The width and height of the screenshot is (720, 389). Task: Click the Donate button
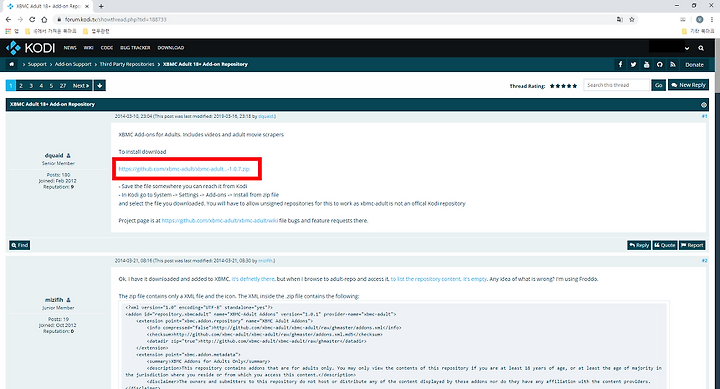[x=694, y=65]
